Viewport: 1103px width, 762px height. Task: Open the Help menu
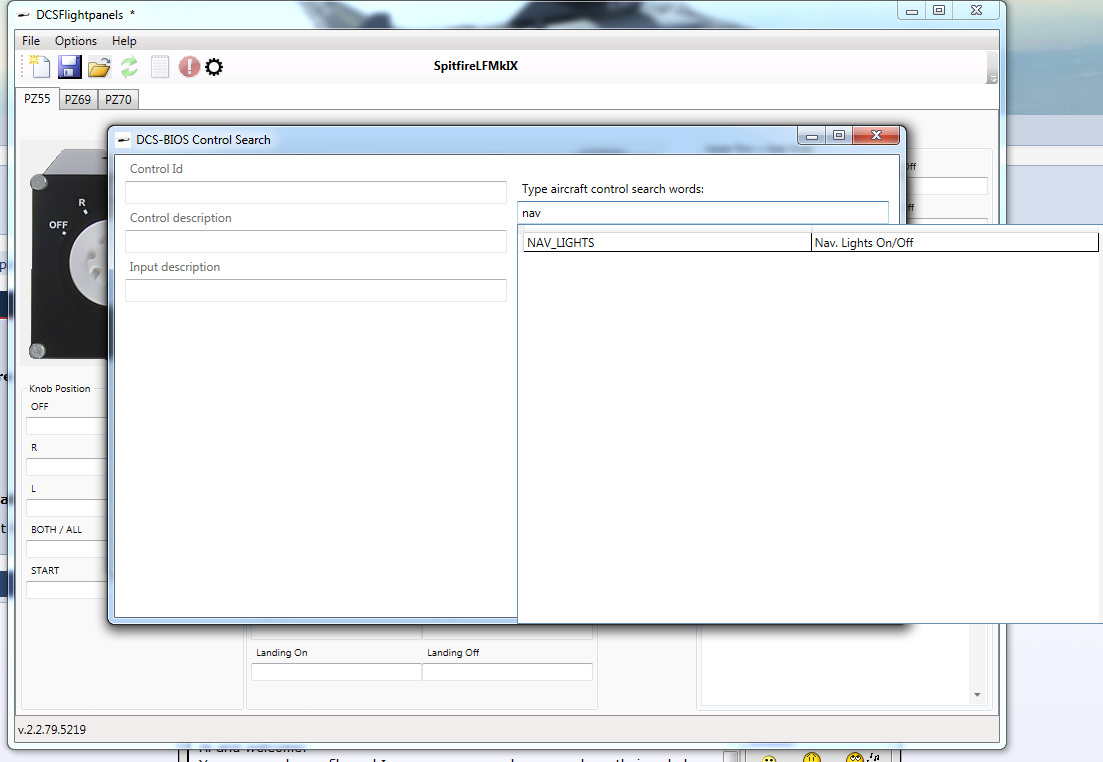[124, 41]
